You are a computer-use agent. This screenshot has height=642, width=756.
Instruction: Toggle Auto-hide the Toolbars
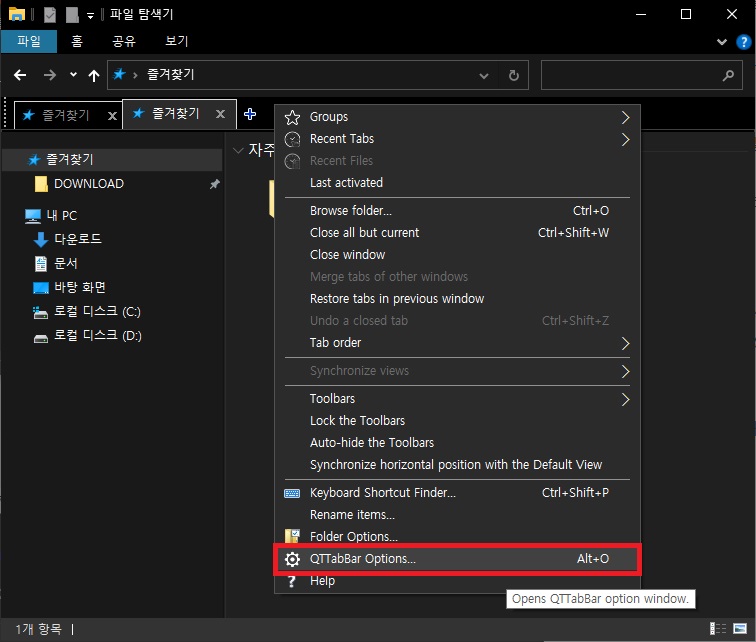pyautogui.click(x=457, y=442)
